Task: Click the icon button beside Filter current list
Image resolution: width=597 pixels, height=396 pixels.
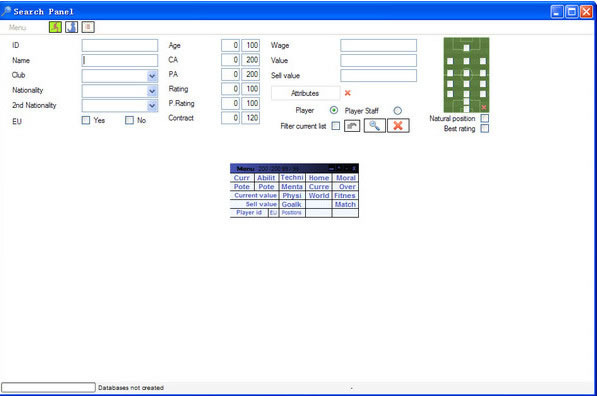Action: (352, 126)
